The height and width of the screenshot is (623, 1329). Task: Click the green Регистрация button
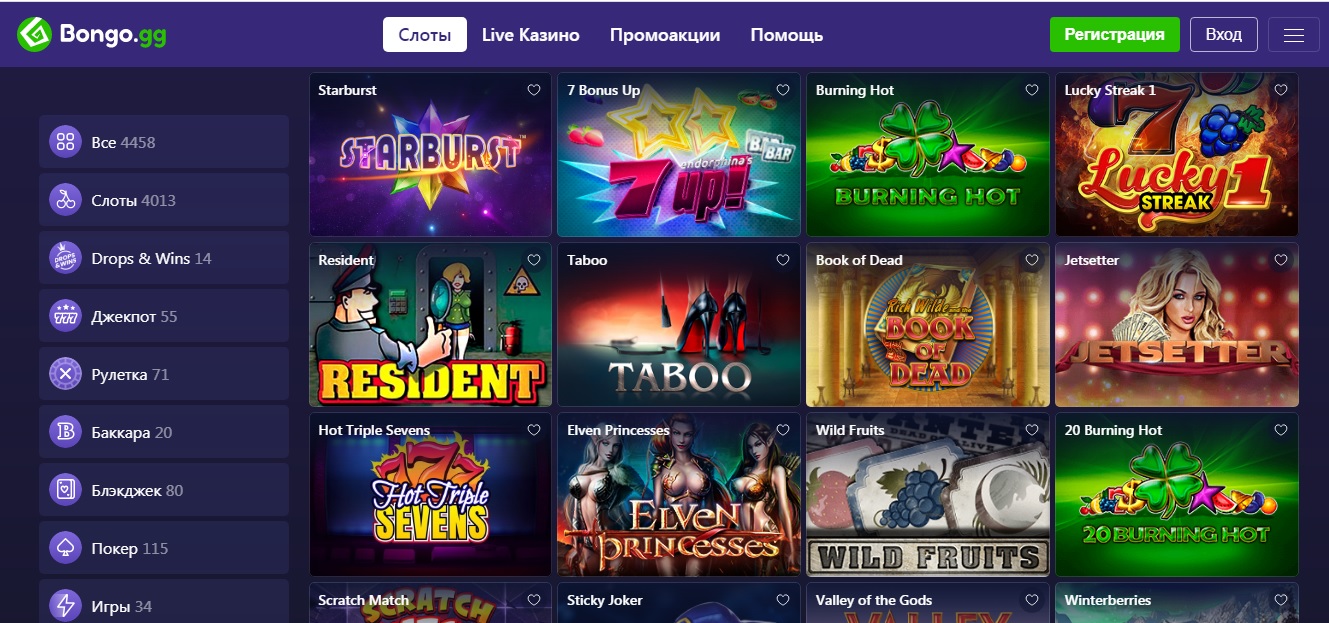tap(1115, 35)
